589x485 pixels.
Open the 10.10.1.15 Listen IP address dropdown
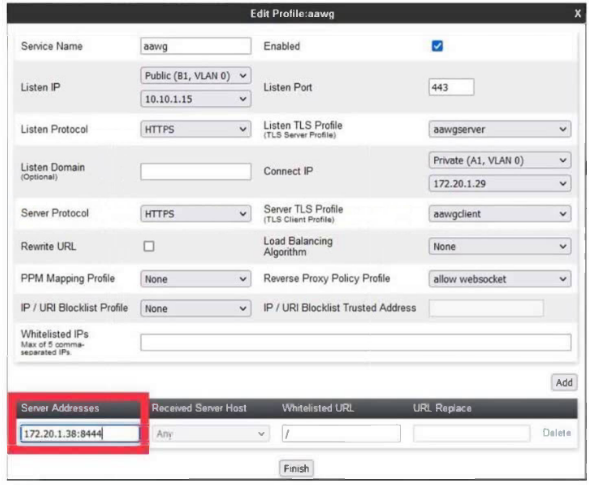tap(196, 99)
